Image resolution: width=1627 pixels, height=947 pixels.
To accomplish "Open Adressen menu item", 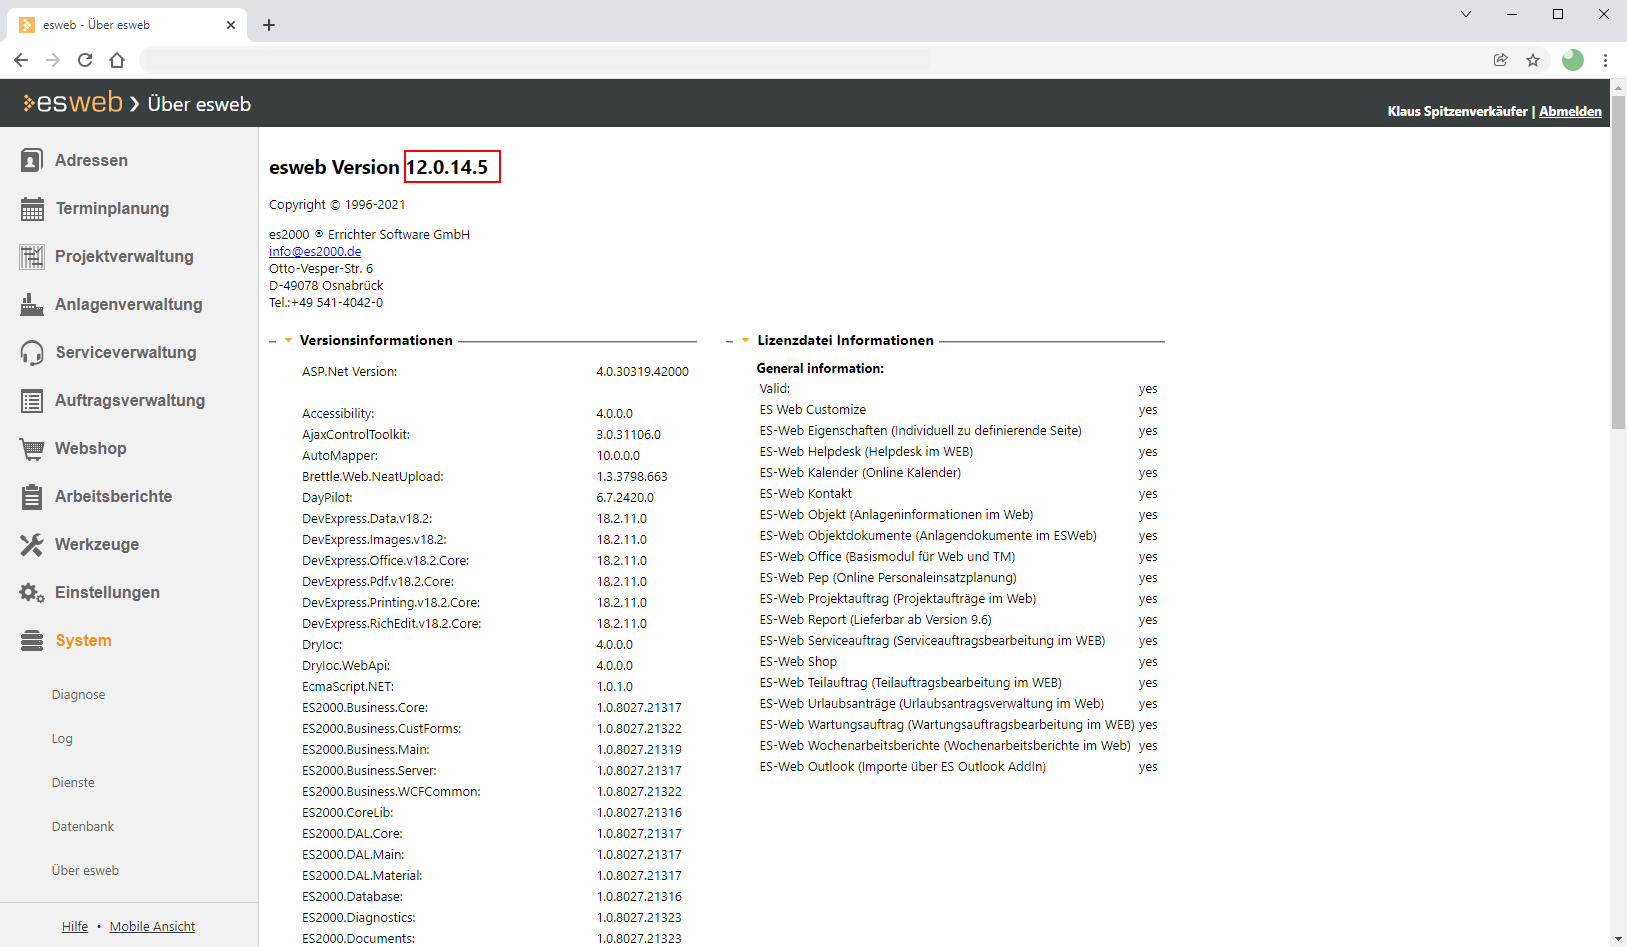I will pos(91,160).
